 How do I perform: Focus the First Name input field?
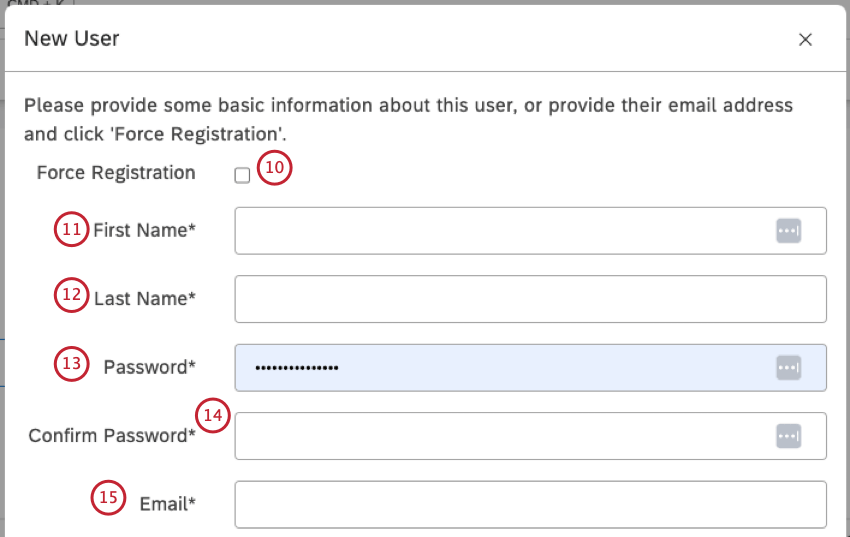[500, 231]
